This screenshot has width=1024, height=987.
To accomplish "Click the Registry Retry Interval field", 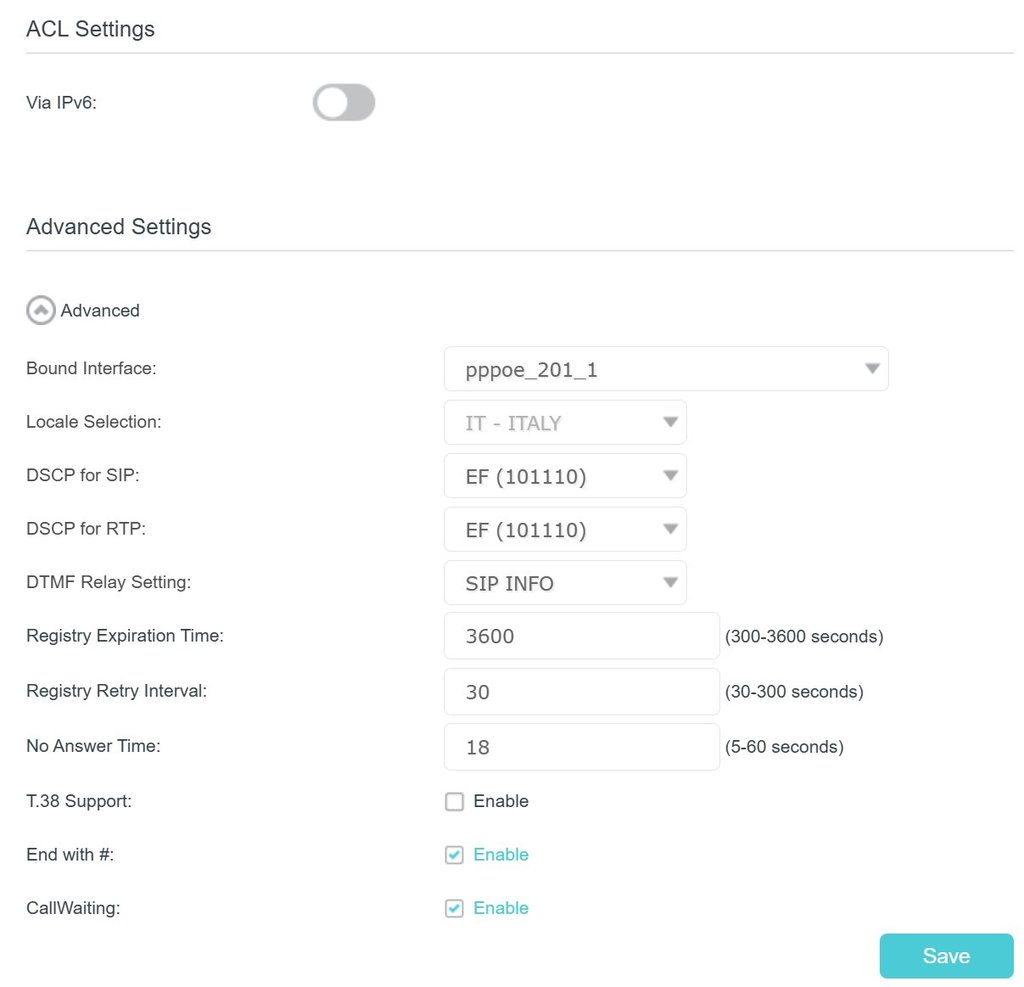I will tap(581, 692).
